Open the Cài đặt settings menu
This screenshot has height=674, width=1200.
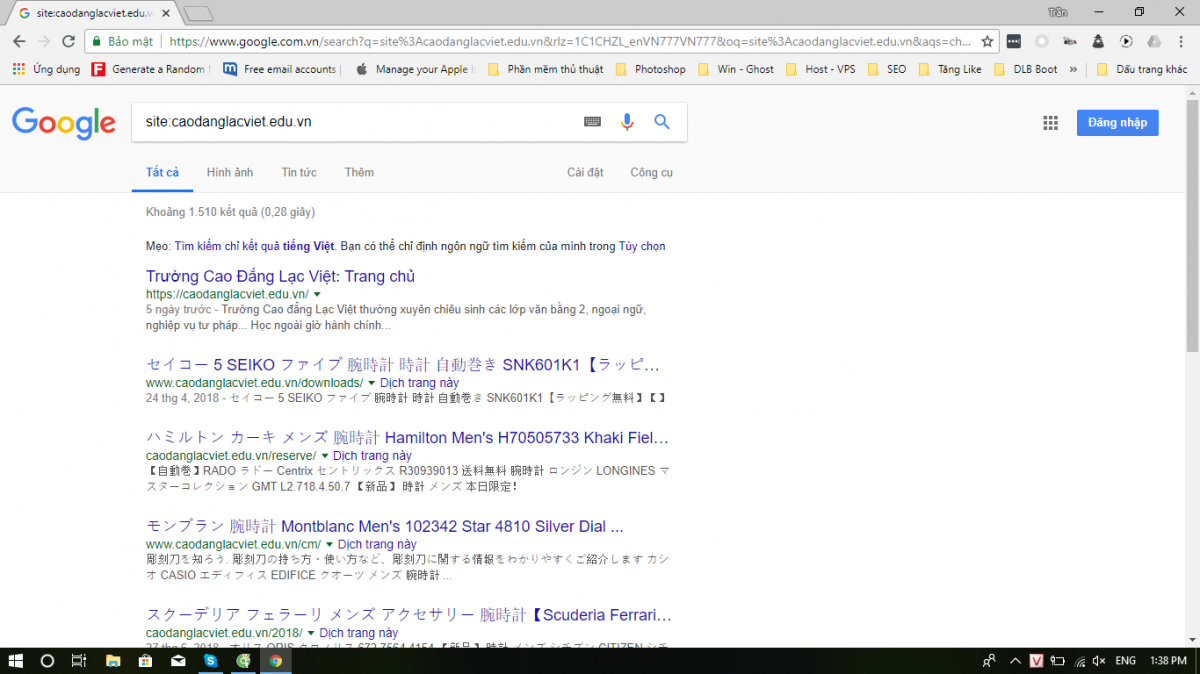pyautogui.click(x=585, y=172)
